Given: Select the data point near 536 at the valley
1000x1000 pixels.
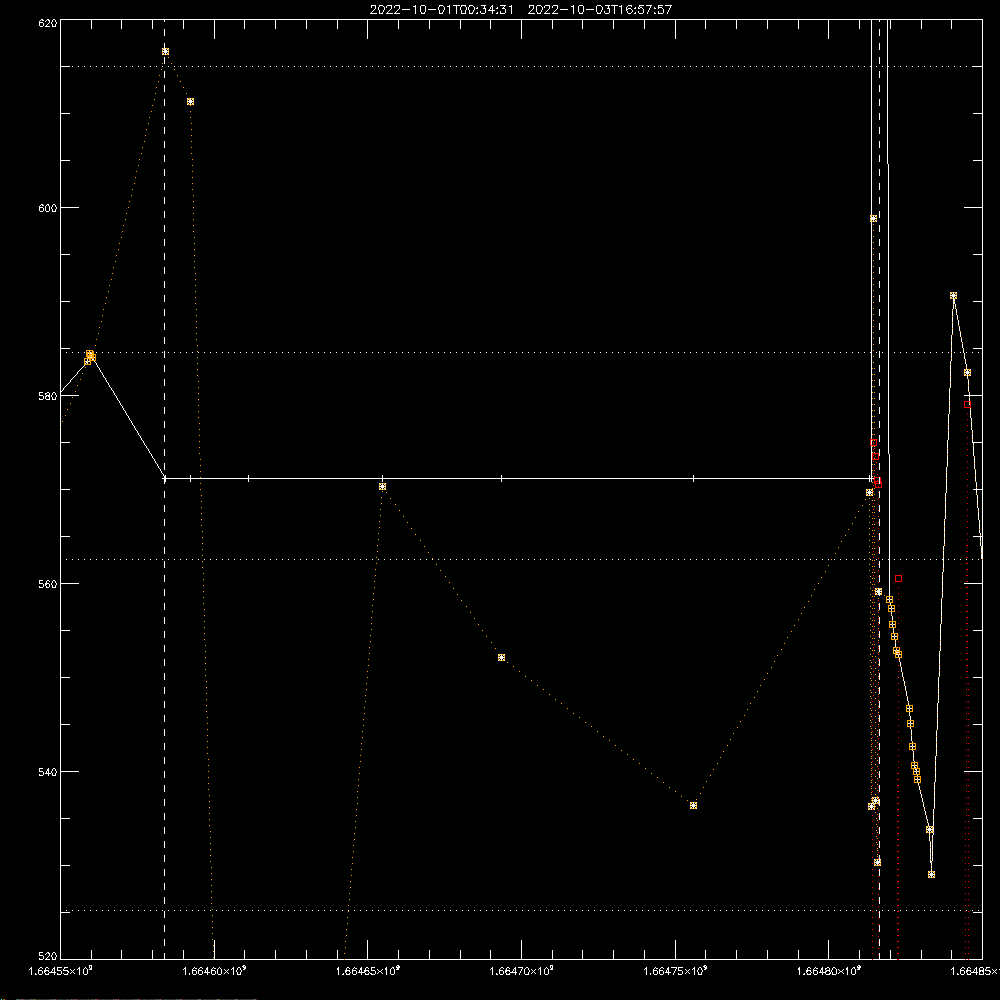Looking at the screenshot, I should coord(693,805).
